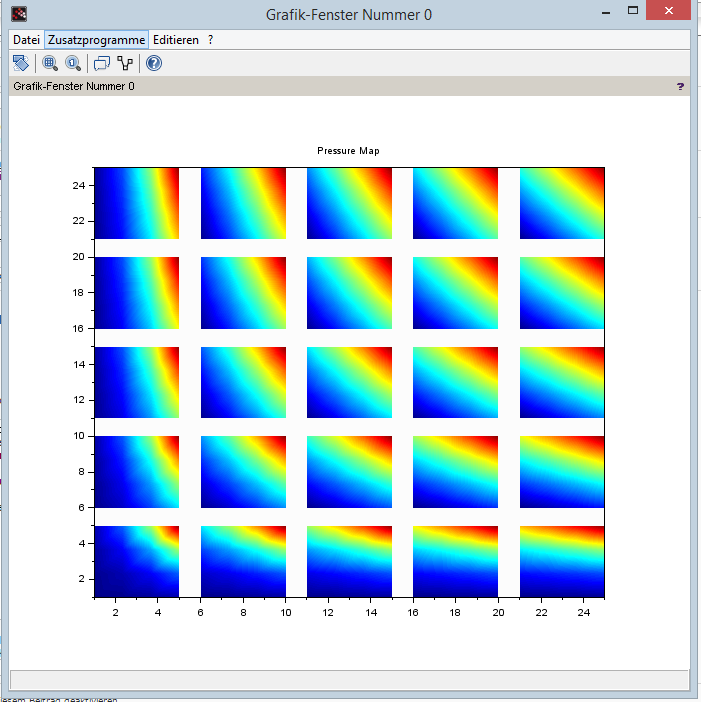Open the Datei menu
This screenshot has height=702, width=701.
(26, 40)
